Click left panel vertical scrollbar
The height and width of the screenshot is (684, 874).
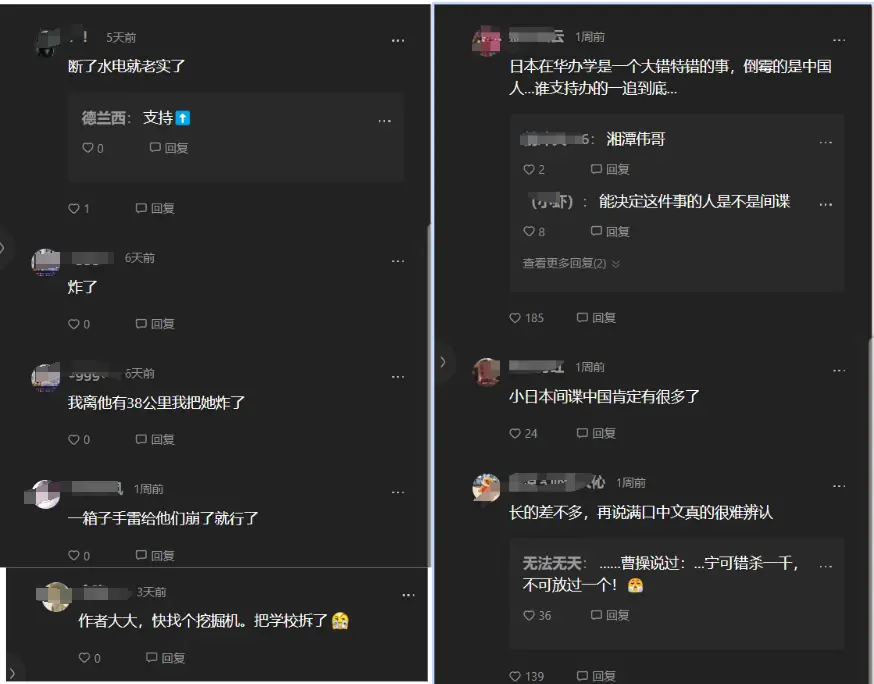coord(429,396)
